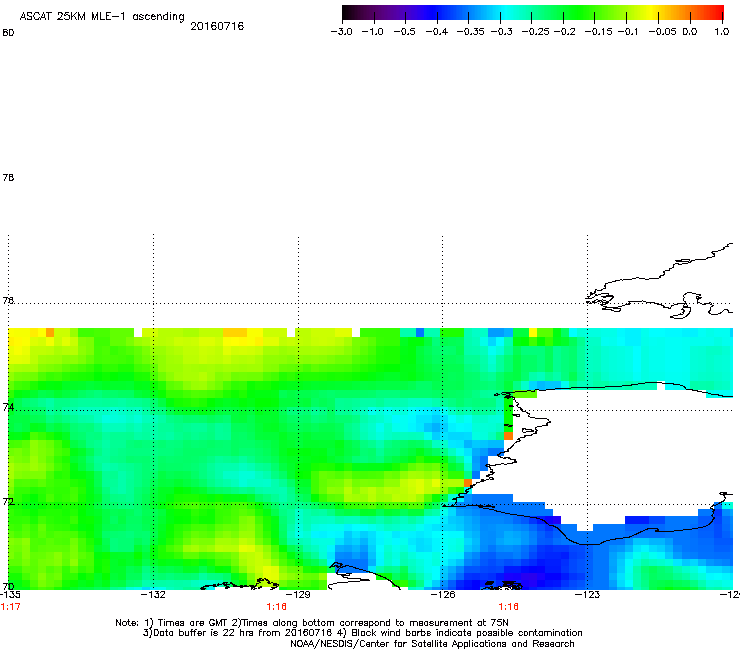Click the 70 latitude axis label
This screenshot has height=650, width=740.
pos(8,586)
